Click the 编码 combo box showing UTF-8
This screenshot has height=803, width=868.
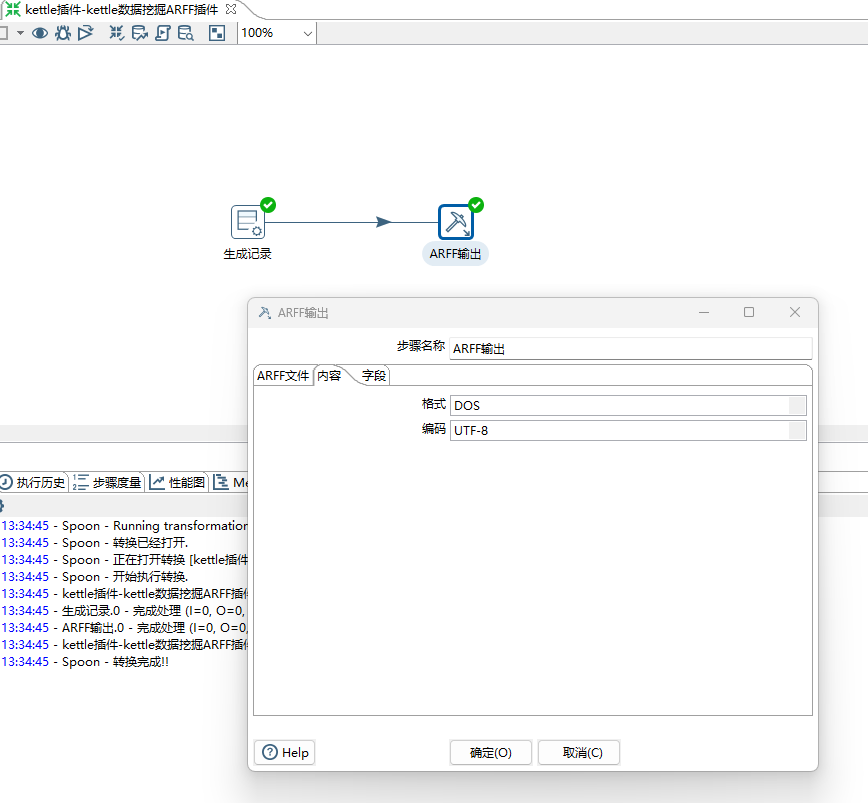click(628, 431)
